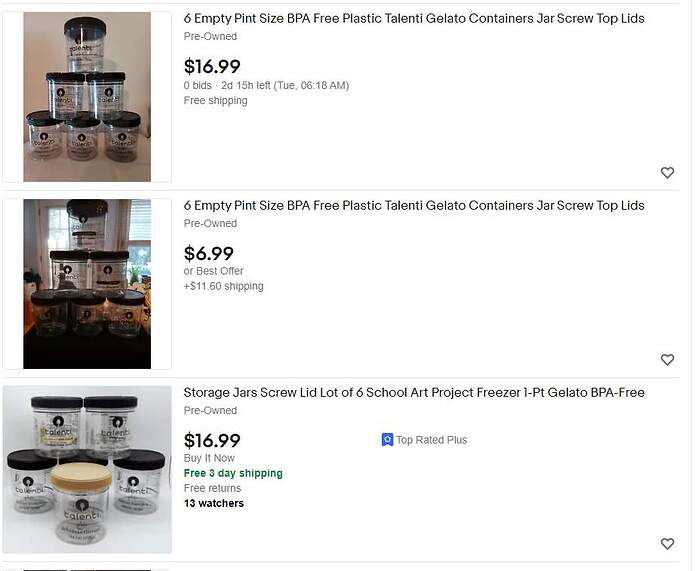Click the "Free returns" text
Screen dimensions: 700x571
click(x=212, y=488)
